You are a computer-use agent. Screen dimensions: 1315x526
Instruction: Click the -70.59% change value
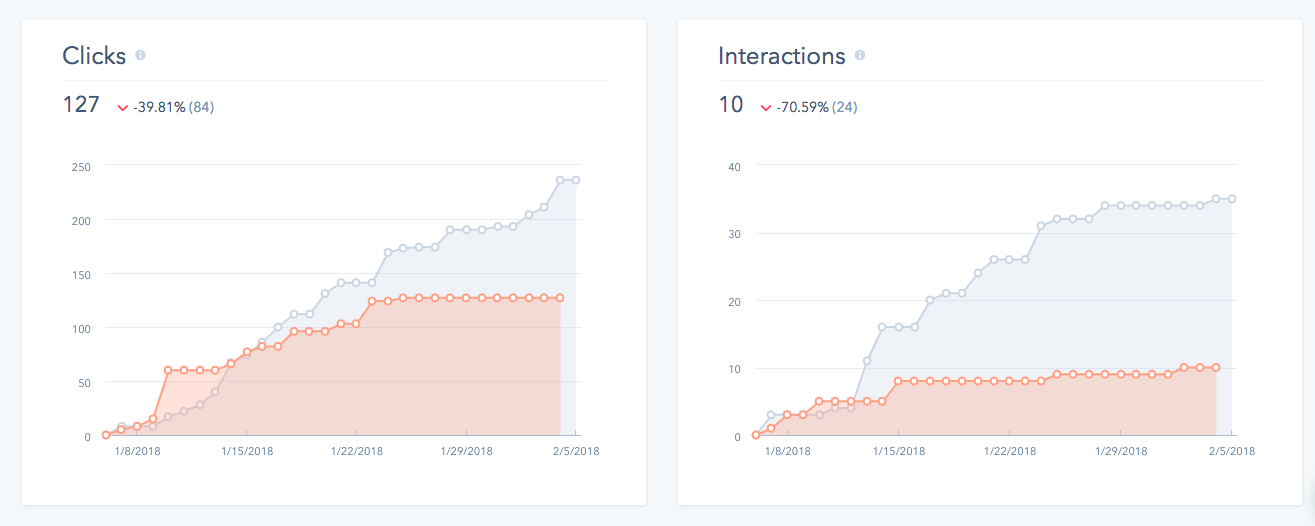[803, 107]
